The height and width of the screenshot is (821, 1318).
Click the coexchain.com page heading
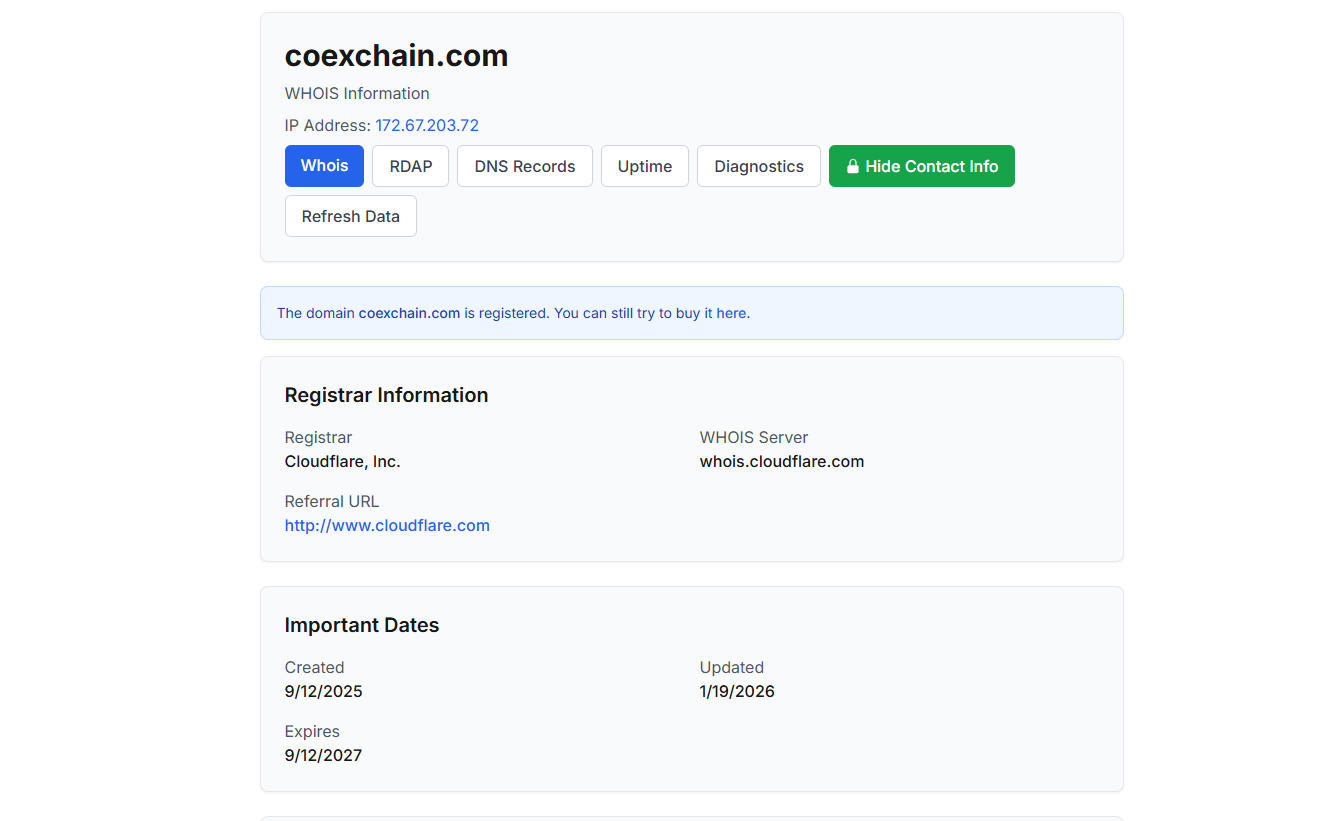396,56
